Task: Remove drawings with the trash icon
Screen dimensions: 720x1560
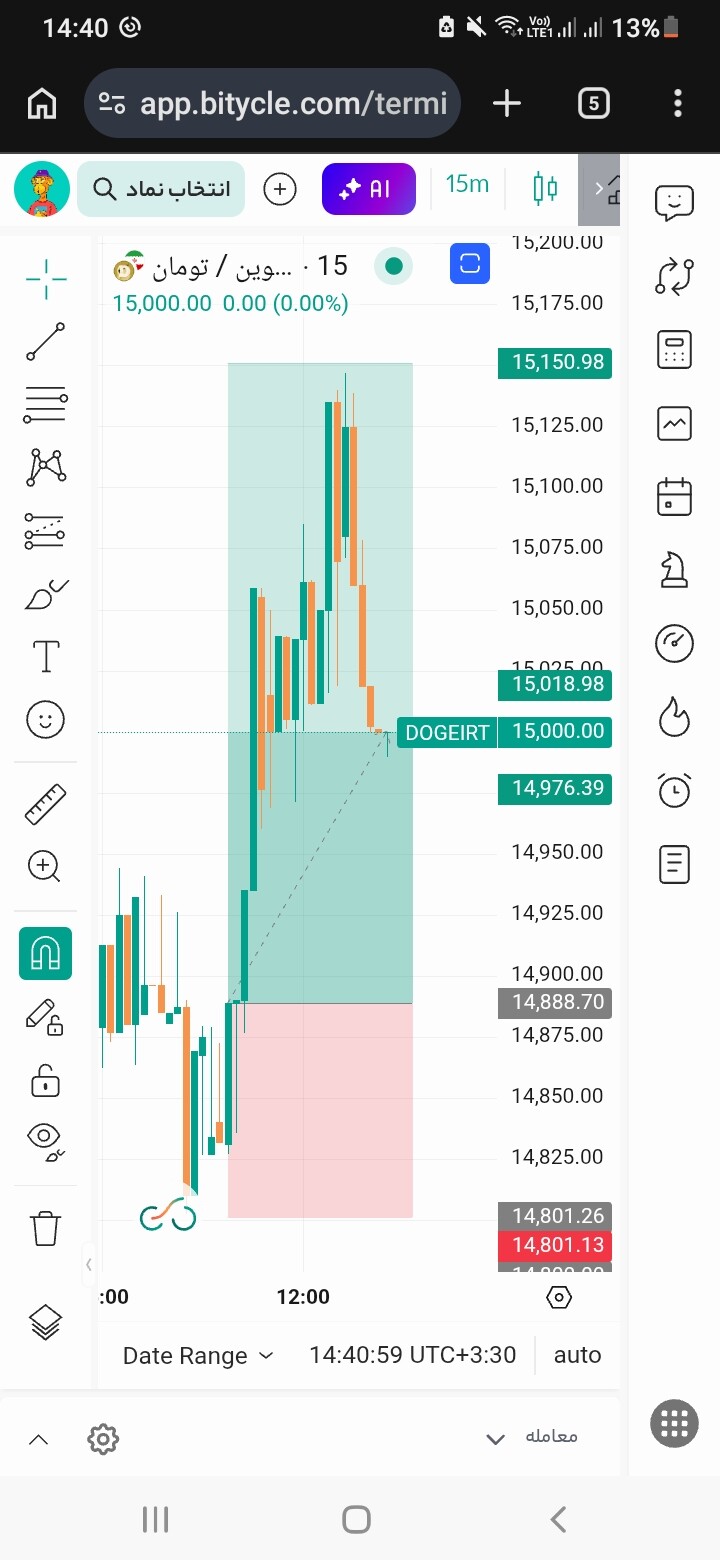Action: [x=46, y=1227]
